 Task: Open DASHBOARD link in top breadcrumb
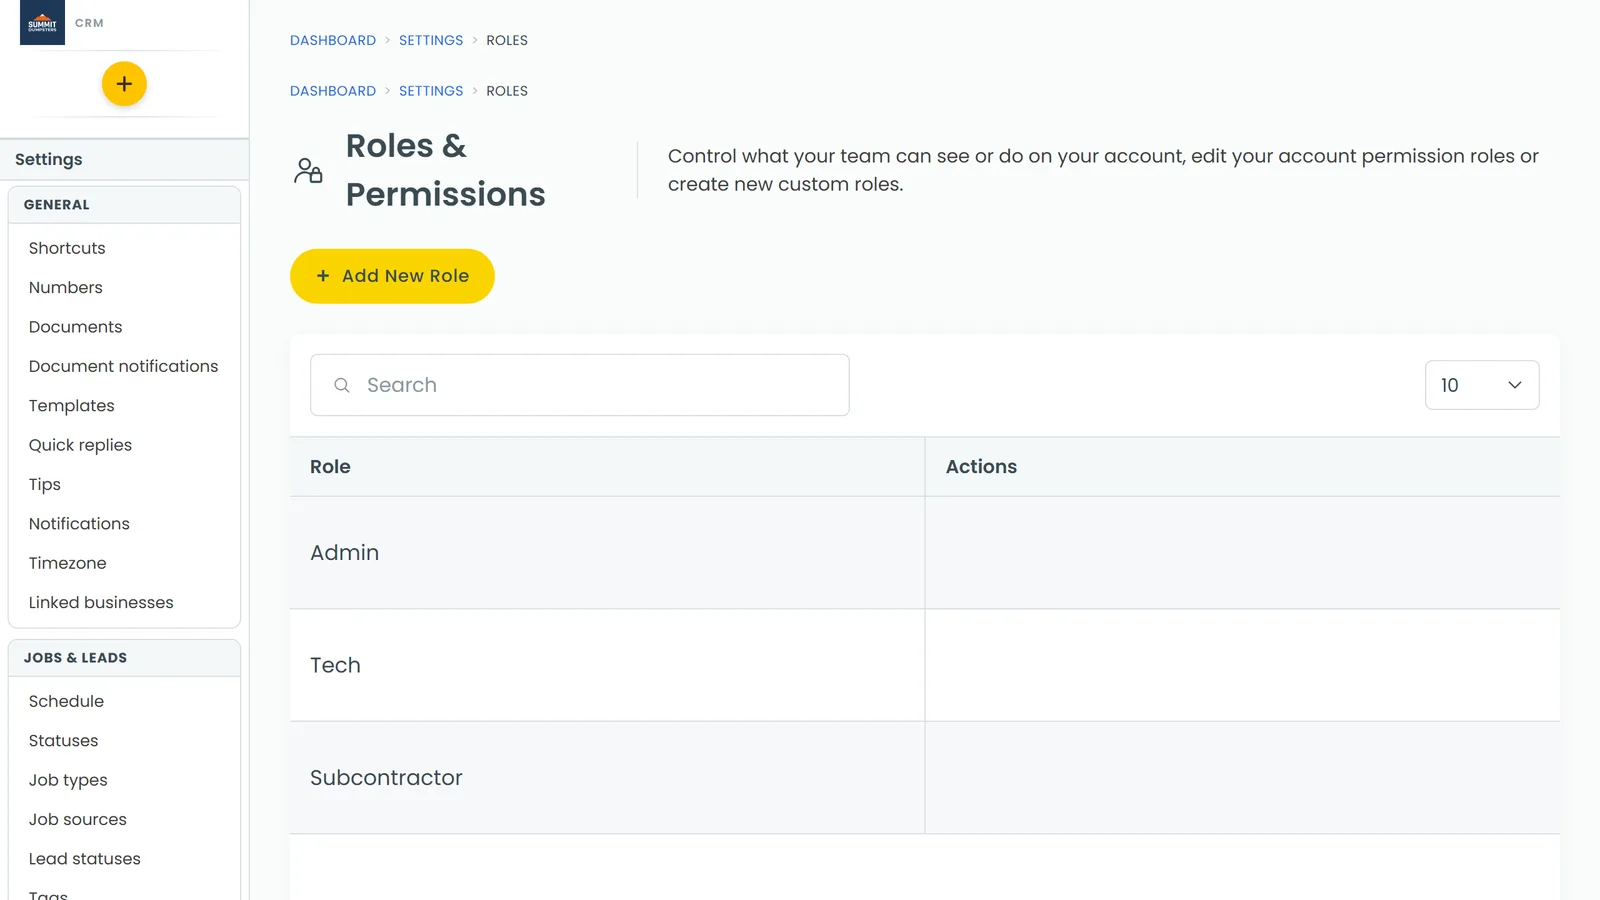pyautogui.click(x=333, y=40)
